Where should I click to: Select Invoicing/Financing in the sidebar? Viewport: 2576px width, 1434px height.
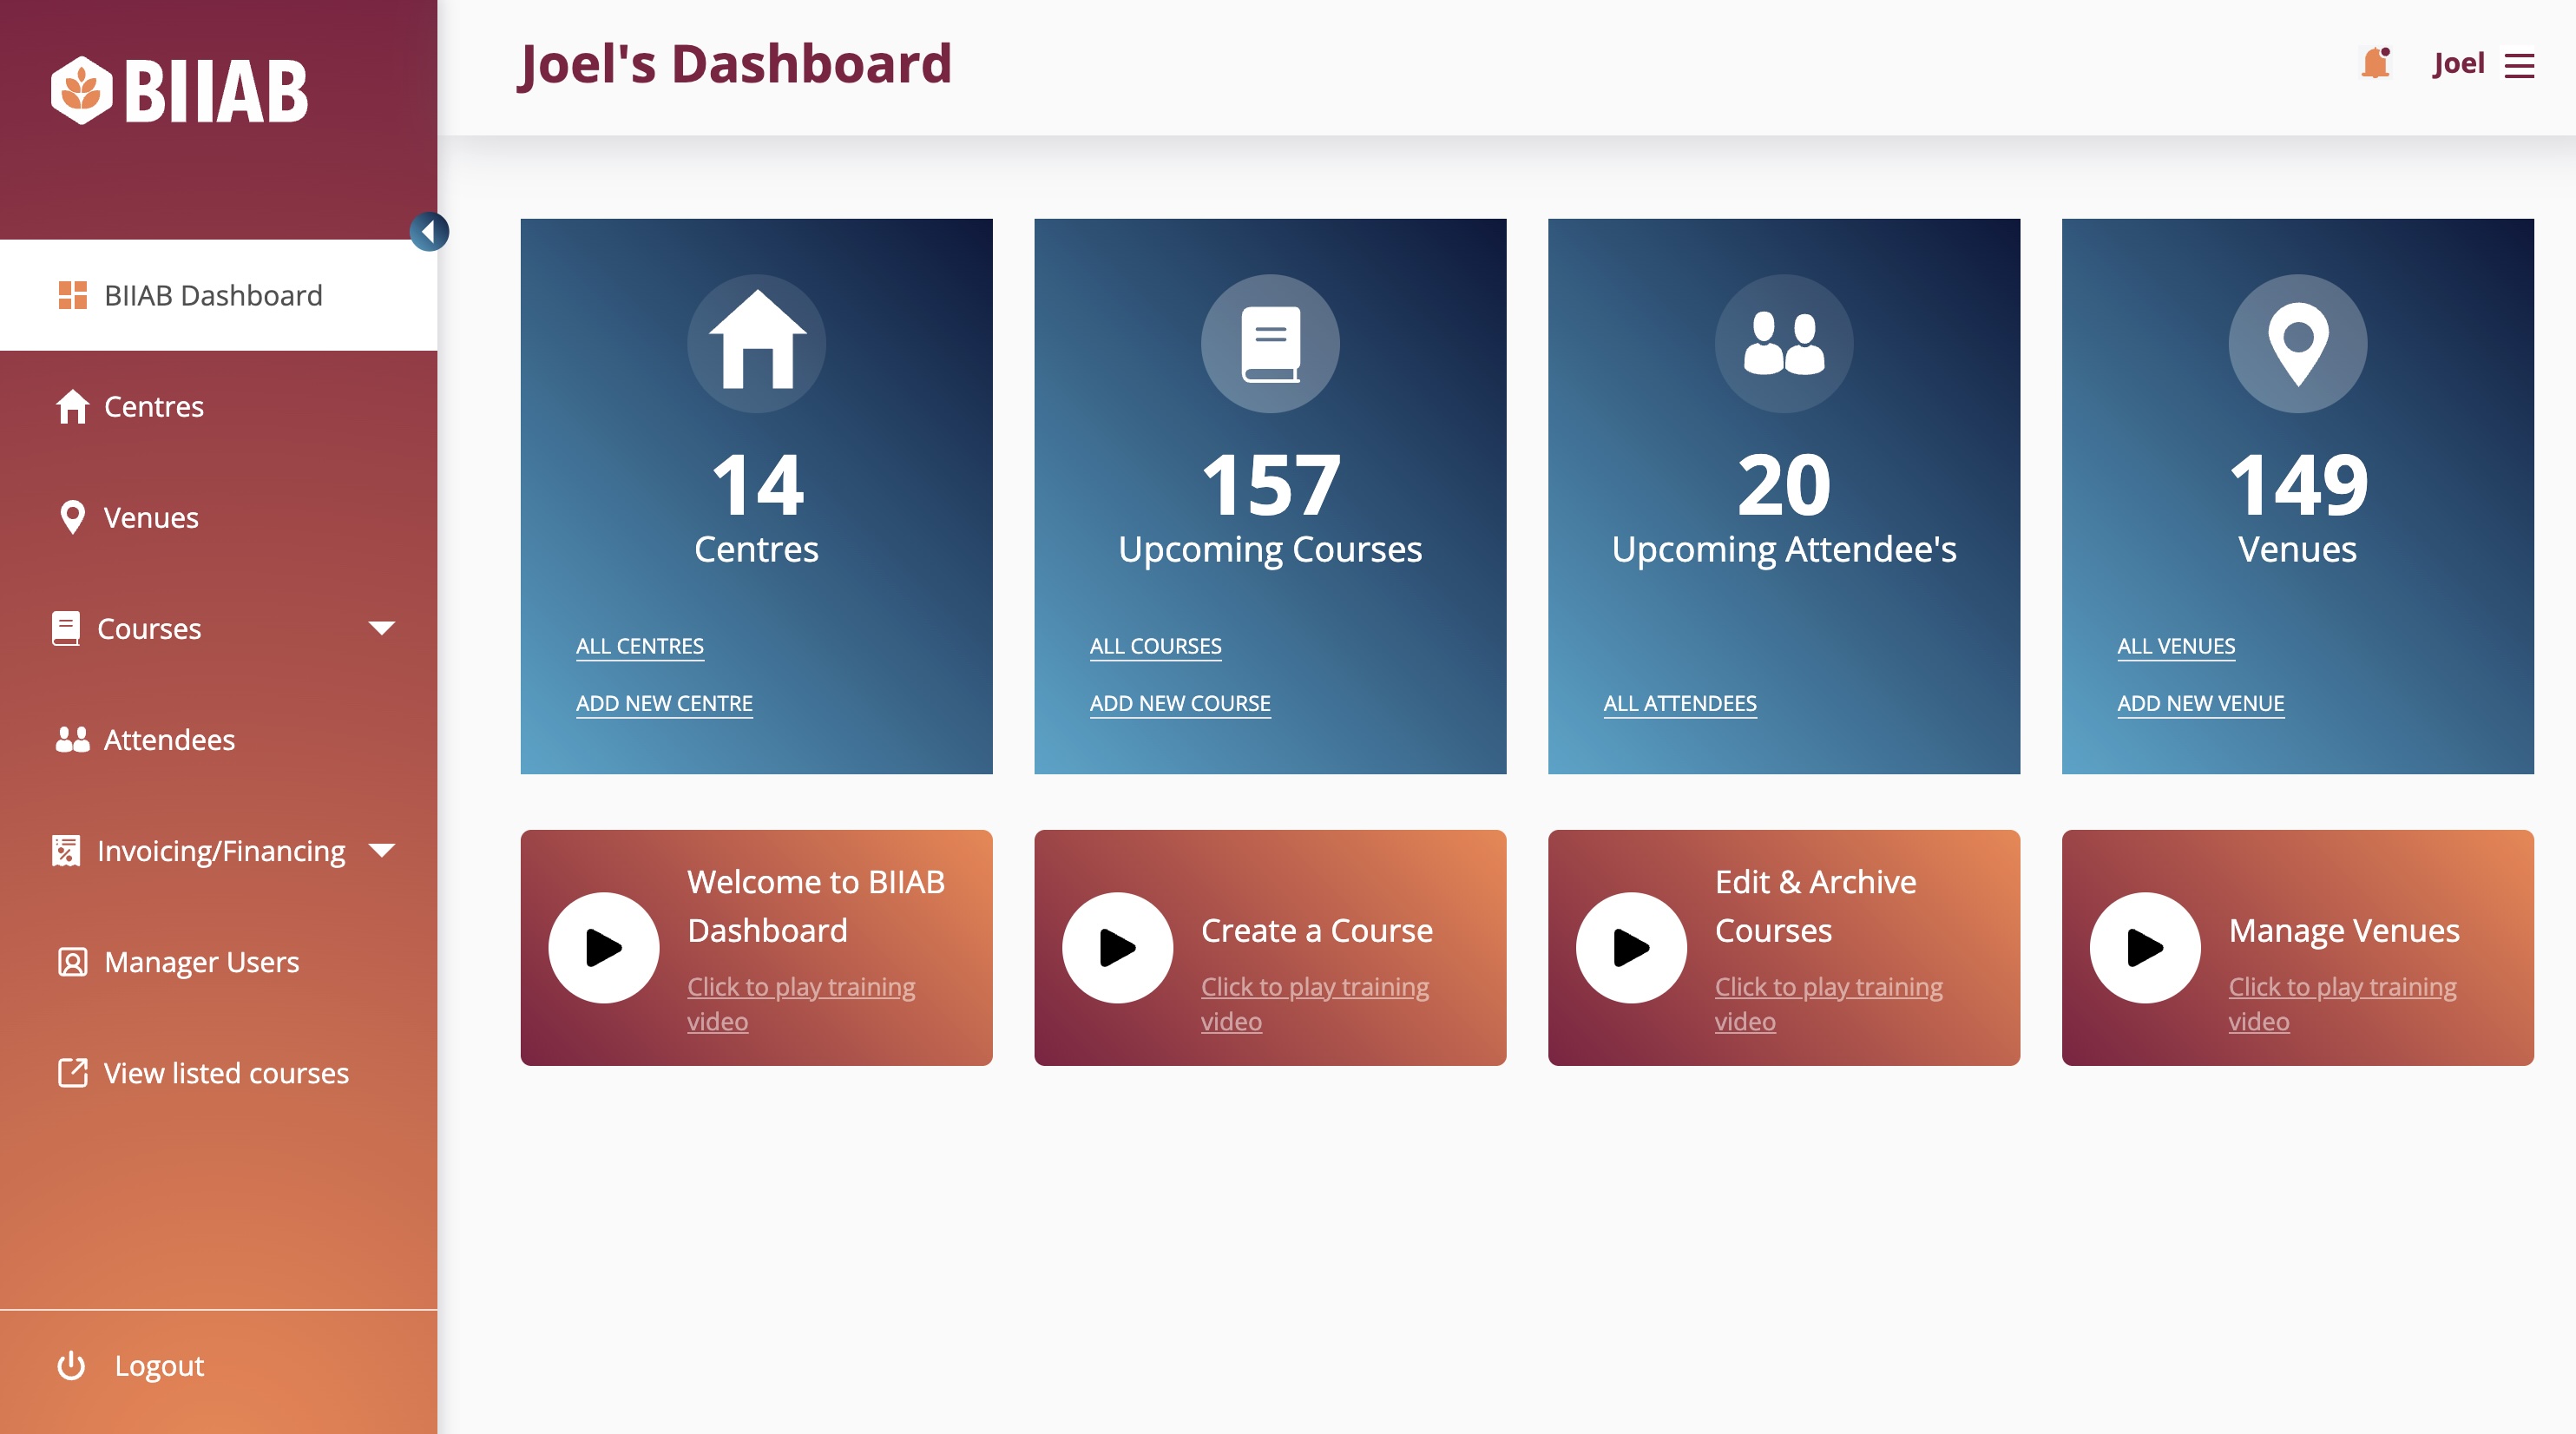(221, 850)
